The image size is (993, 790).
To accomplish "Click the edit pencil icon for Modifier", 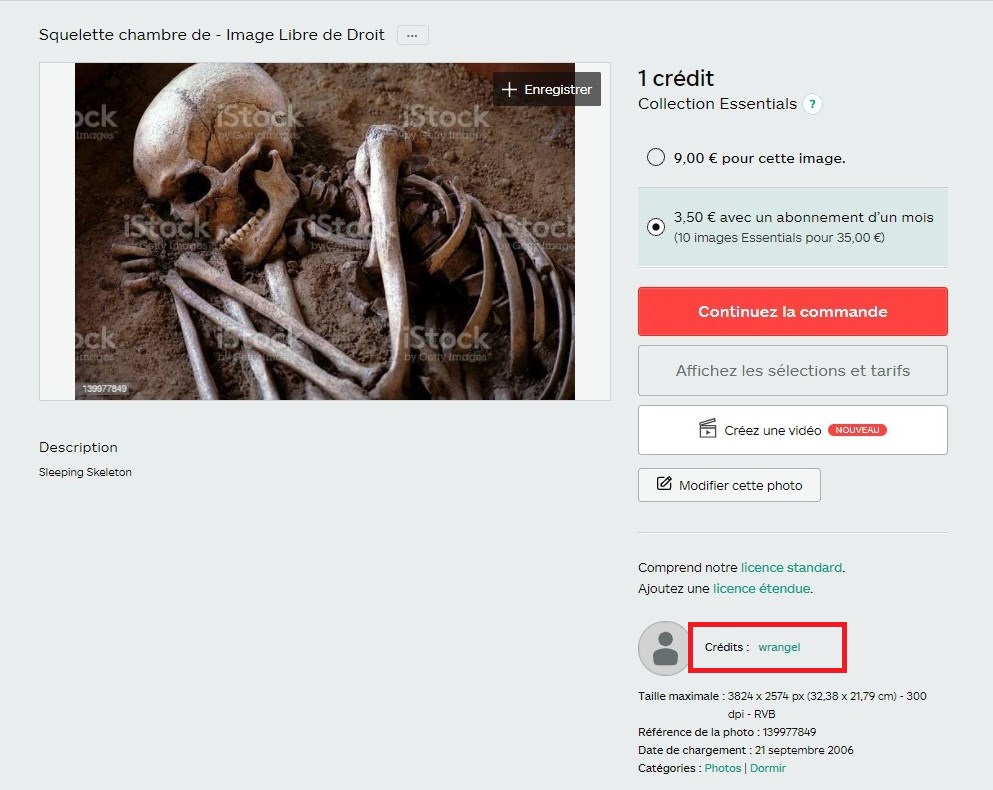I will (664, 484).
